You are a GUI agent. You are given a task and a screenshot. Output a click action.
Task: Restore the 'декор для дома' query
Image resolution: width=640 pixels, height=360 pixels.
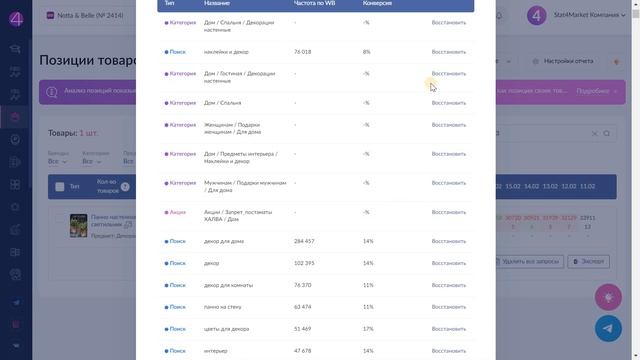tap(449, 241)
